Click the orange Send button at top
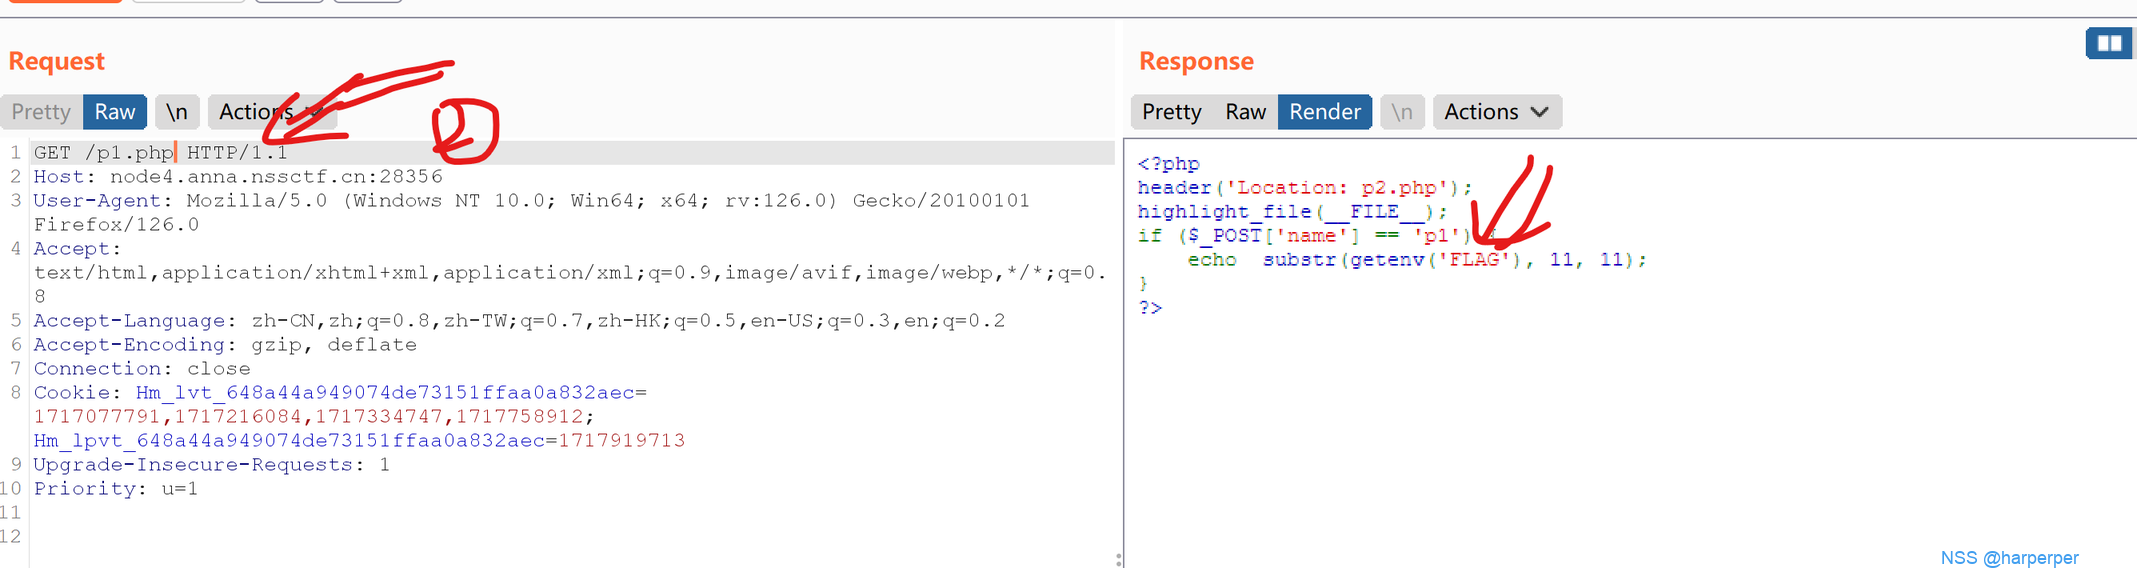The image size is (2137, 568). pos(65,1)
